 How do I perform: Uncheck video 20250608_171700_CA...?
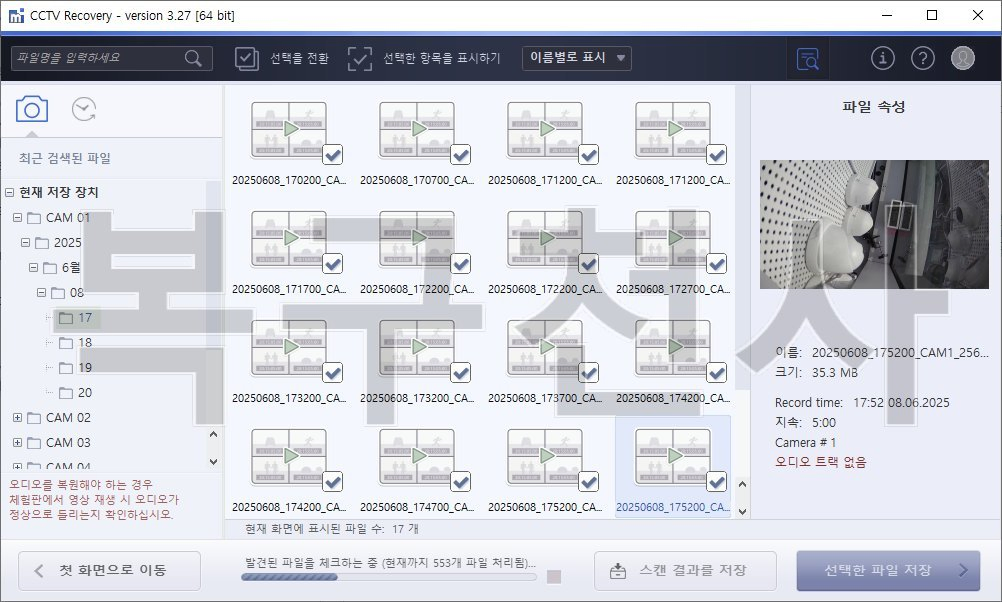point(332,263)
